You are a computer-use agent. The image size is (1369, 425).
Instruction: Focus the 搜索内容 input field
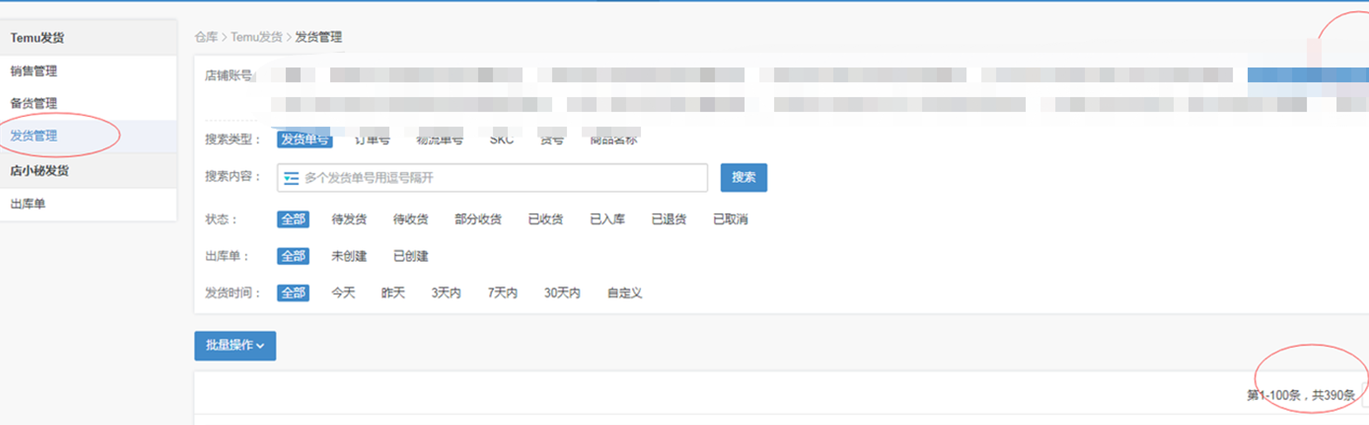[493, 178]
